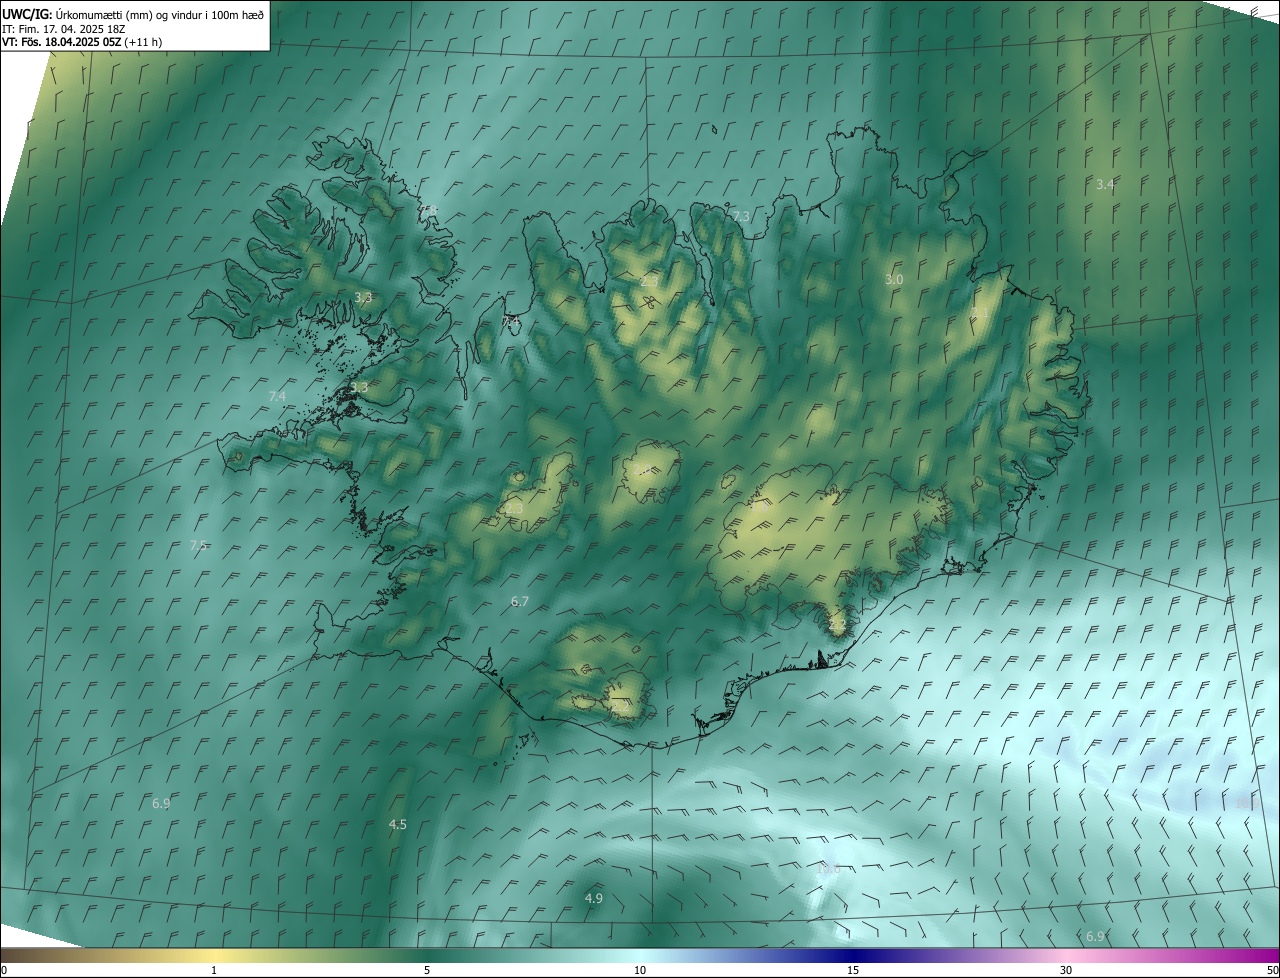1280x978 pixels.
Task: Click the 15 tick label on the color scale
Action: click(853, 970)
